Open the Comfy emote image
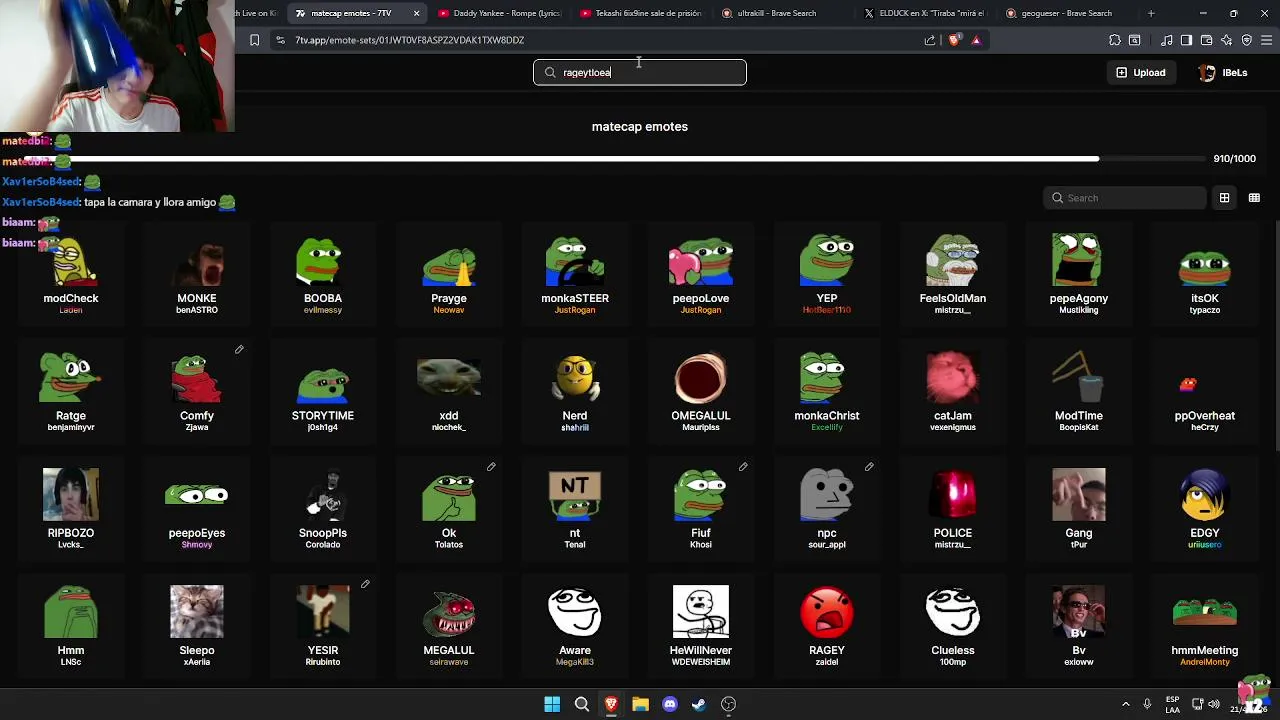 coord(197,379)
